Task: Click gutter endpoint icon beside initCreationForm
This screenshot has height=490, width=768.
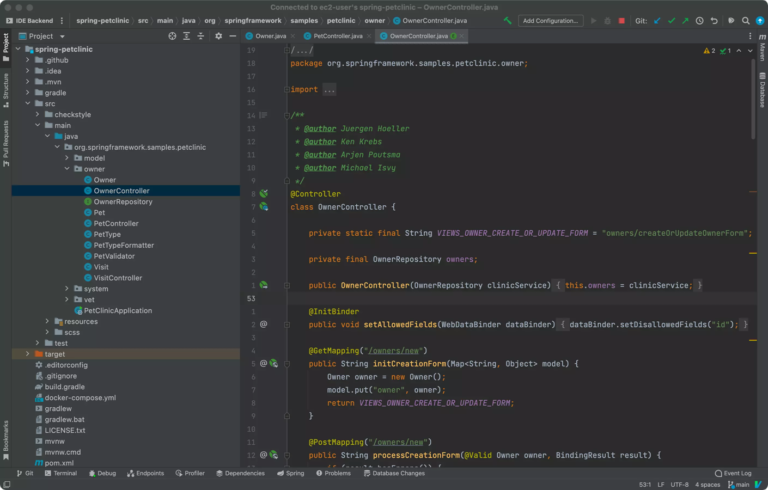Action: pos(273,364)
